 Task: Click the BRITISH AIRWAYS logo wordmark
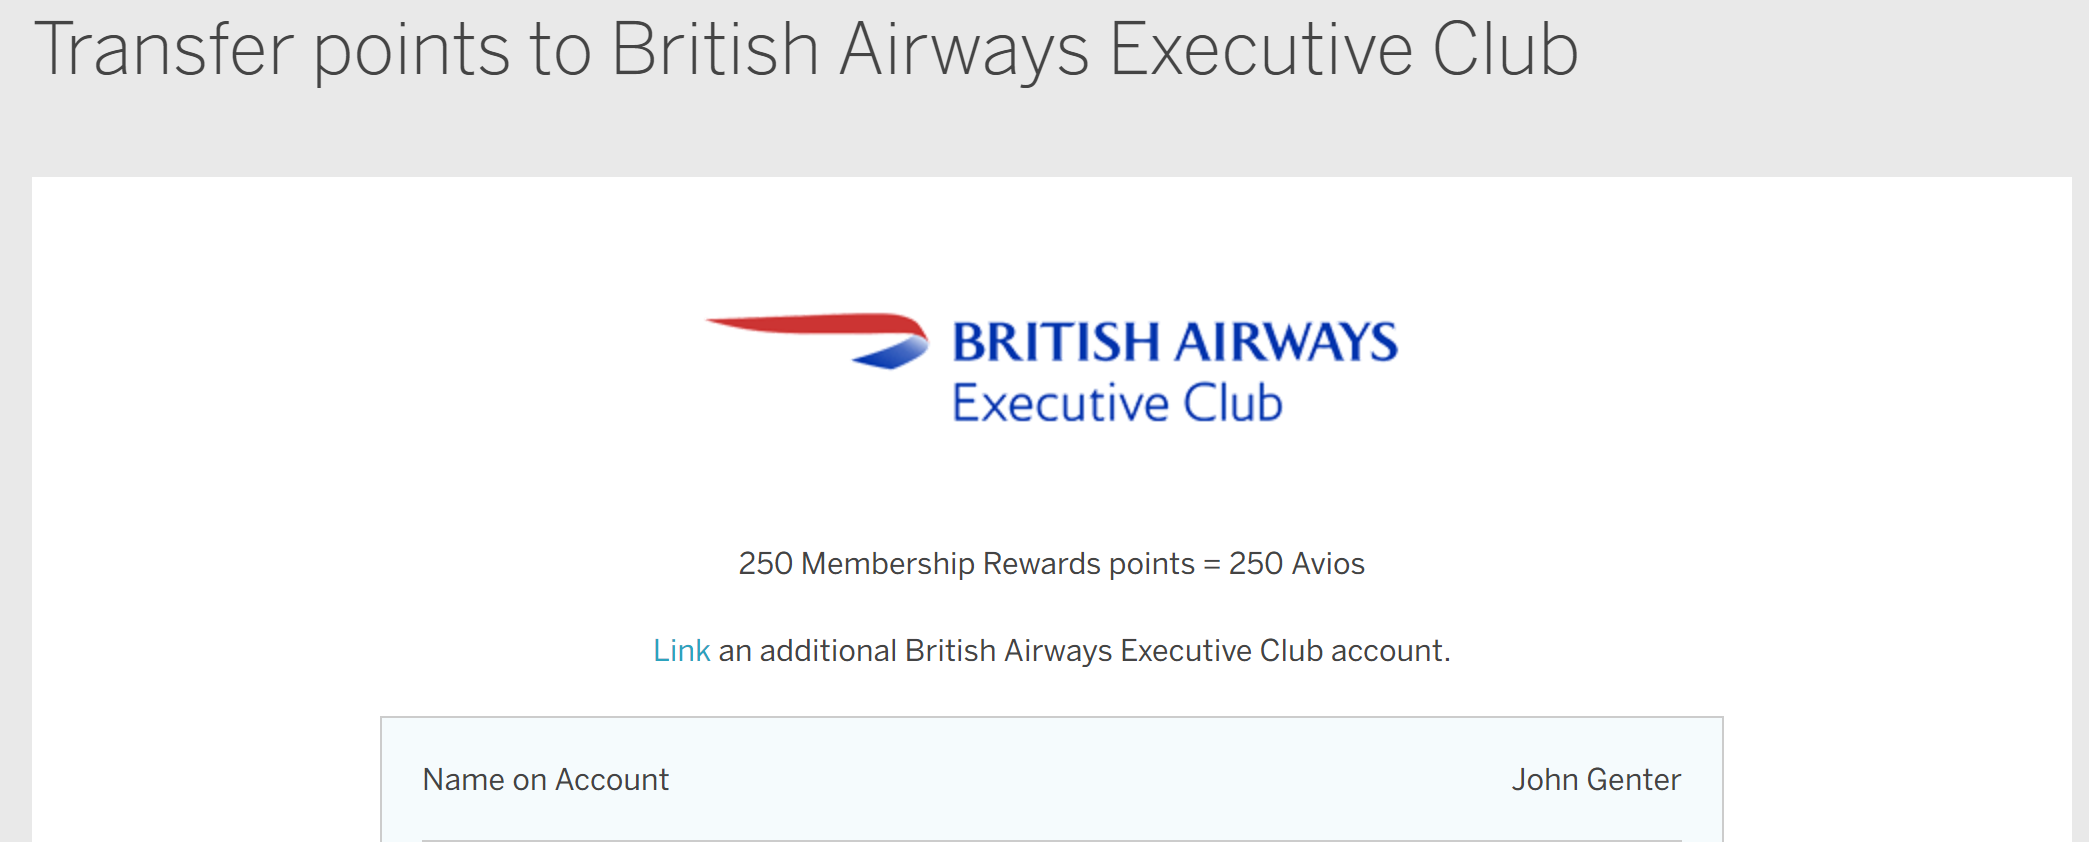(1174, 342)
